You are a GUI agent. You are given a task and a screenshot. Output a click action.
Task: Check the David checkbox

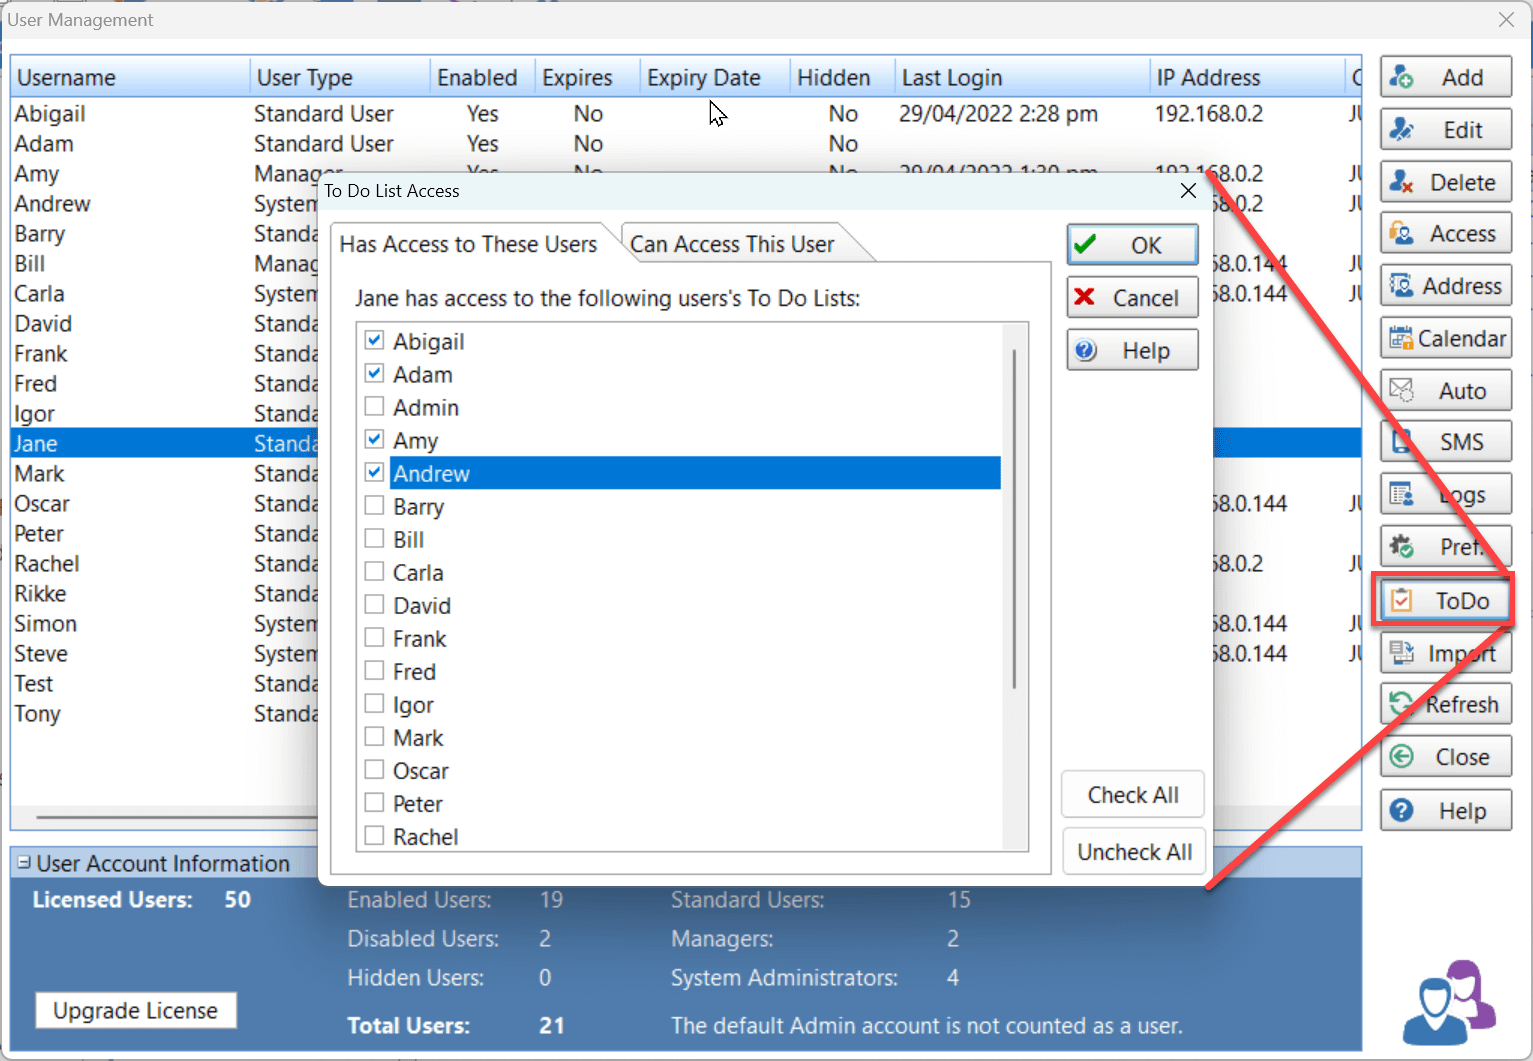pyautogui.click(x=374, y=604)
